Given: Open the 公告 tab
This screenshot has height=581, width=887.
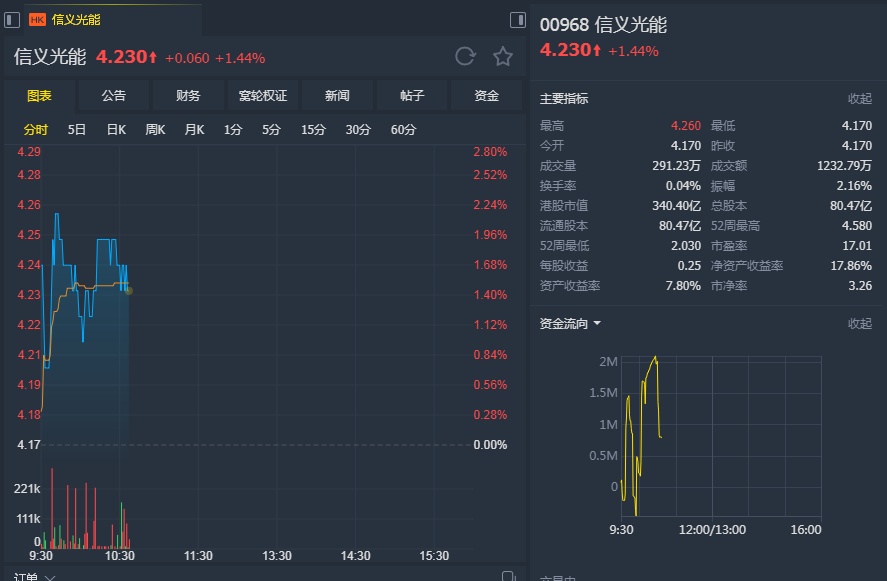Looking at the screenshot, I should coord(114,96).
